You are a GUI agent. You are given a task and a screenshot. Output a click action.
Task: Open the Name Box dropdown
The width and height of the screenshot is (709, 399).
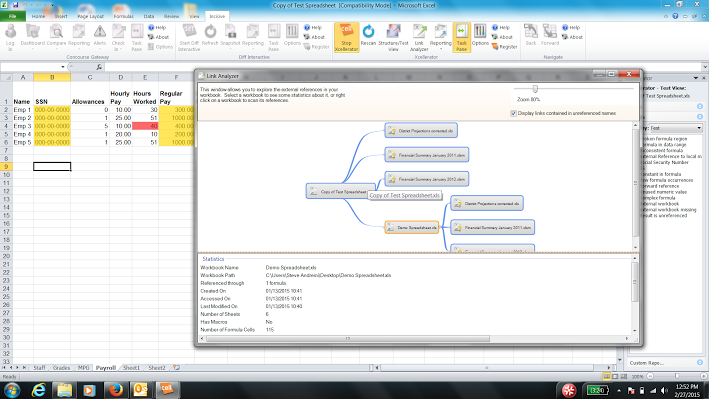point(63,67)
